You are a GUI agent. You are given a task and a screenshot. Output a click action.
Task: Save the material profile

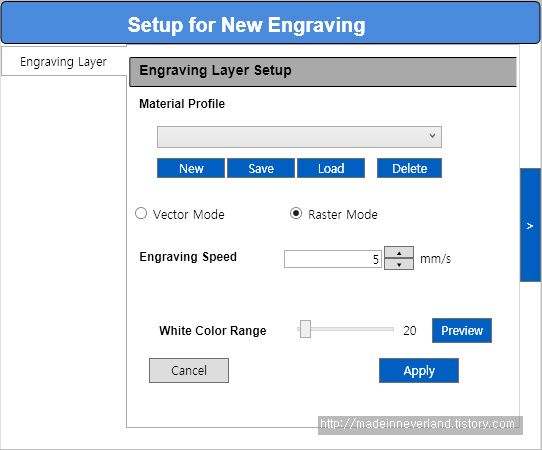261,168
